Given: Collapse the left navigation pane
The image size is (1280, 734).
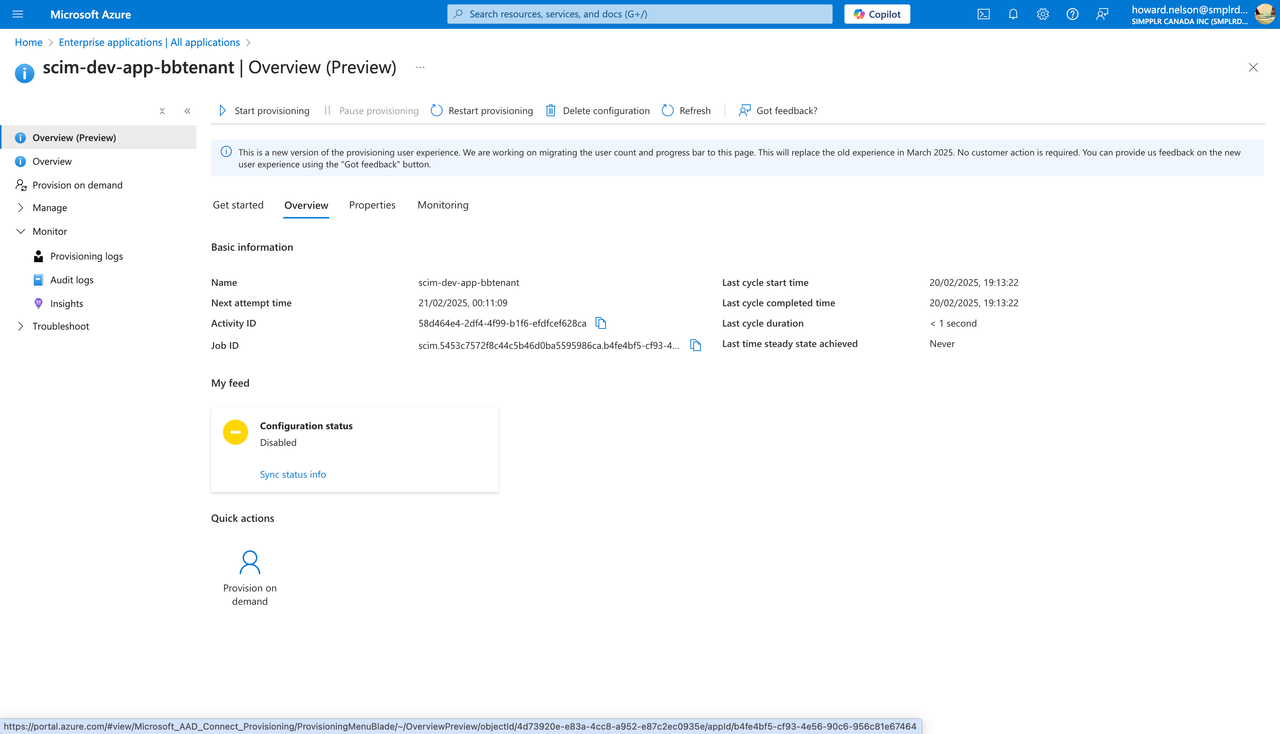Looking at the screenshot, I should 187,111.
